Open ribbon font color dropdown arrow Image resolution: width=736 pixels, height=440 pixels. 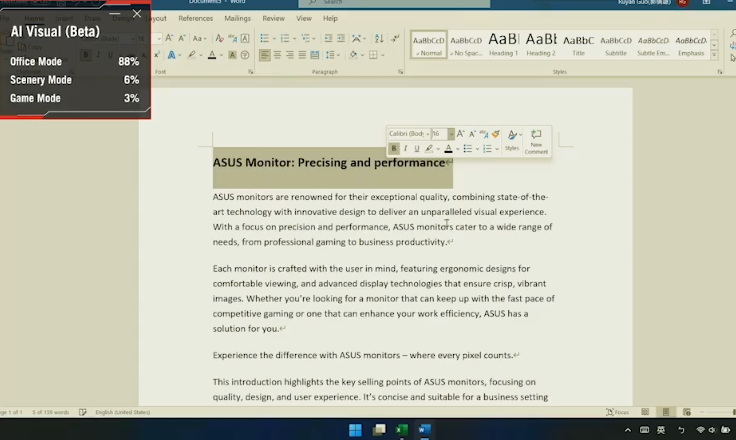click(x=221, y=55)
